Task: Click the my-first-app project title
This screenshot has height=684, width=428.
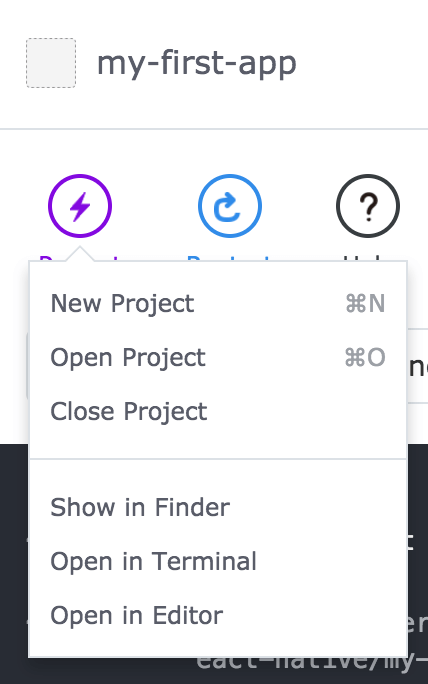Action: pos(197,64)
